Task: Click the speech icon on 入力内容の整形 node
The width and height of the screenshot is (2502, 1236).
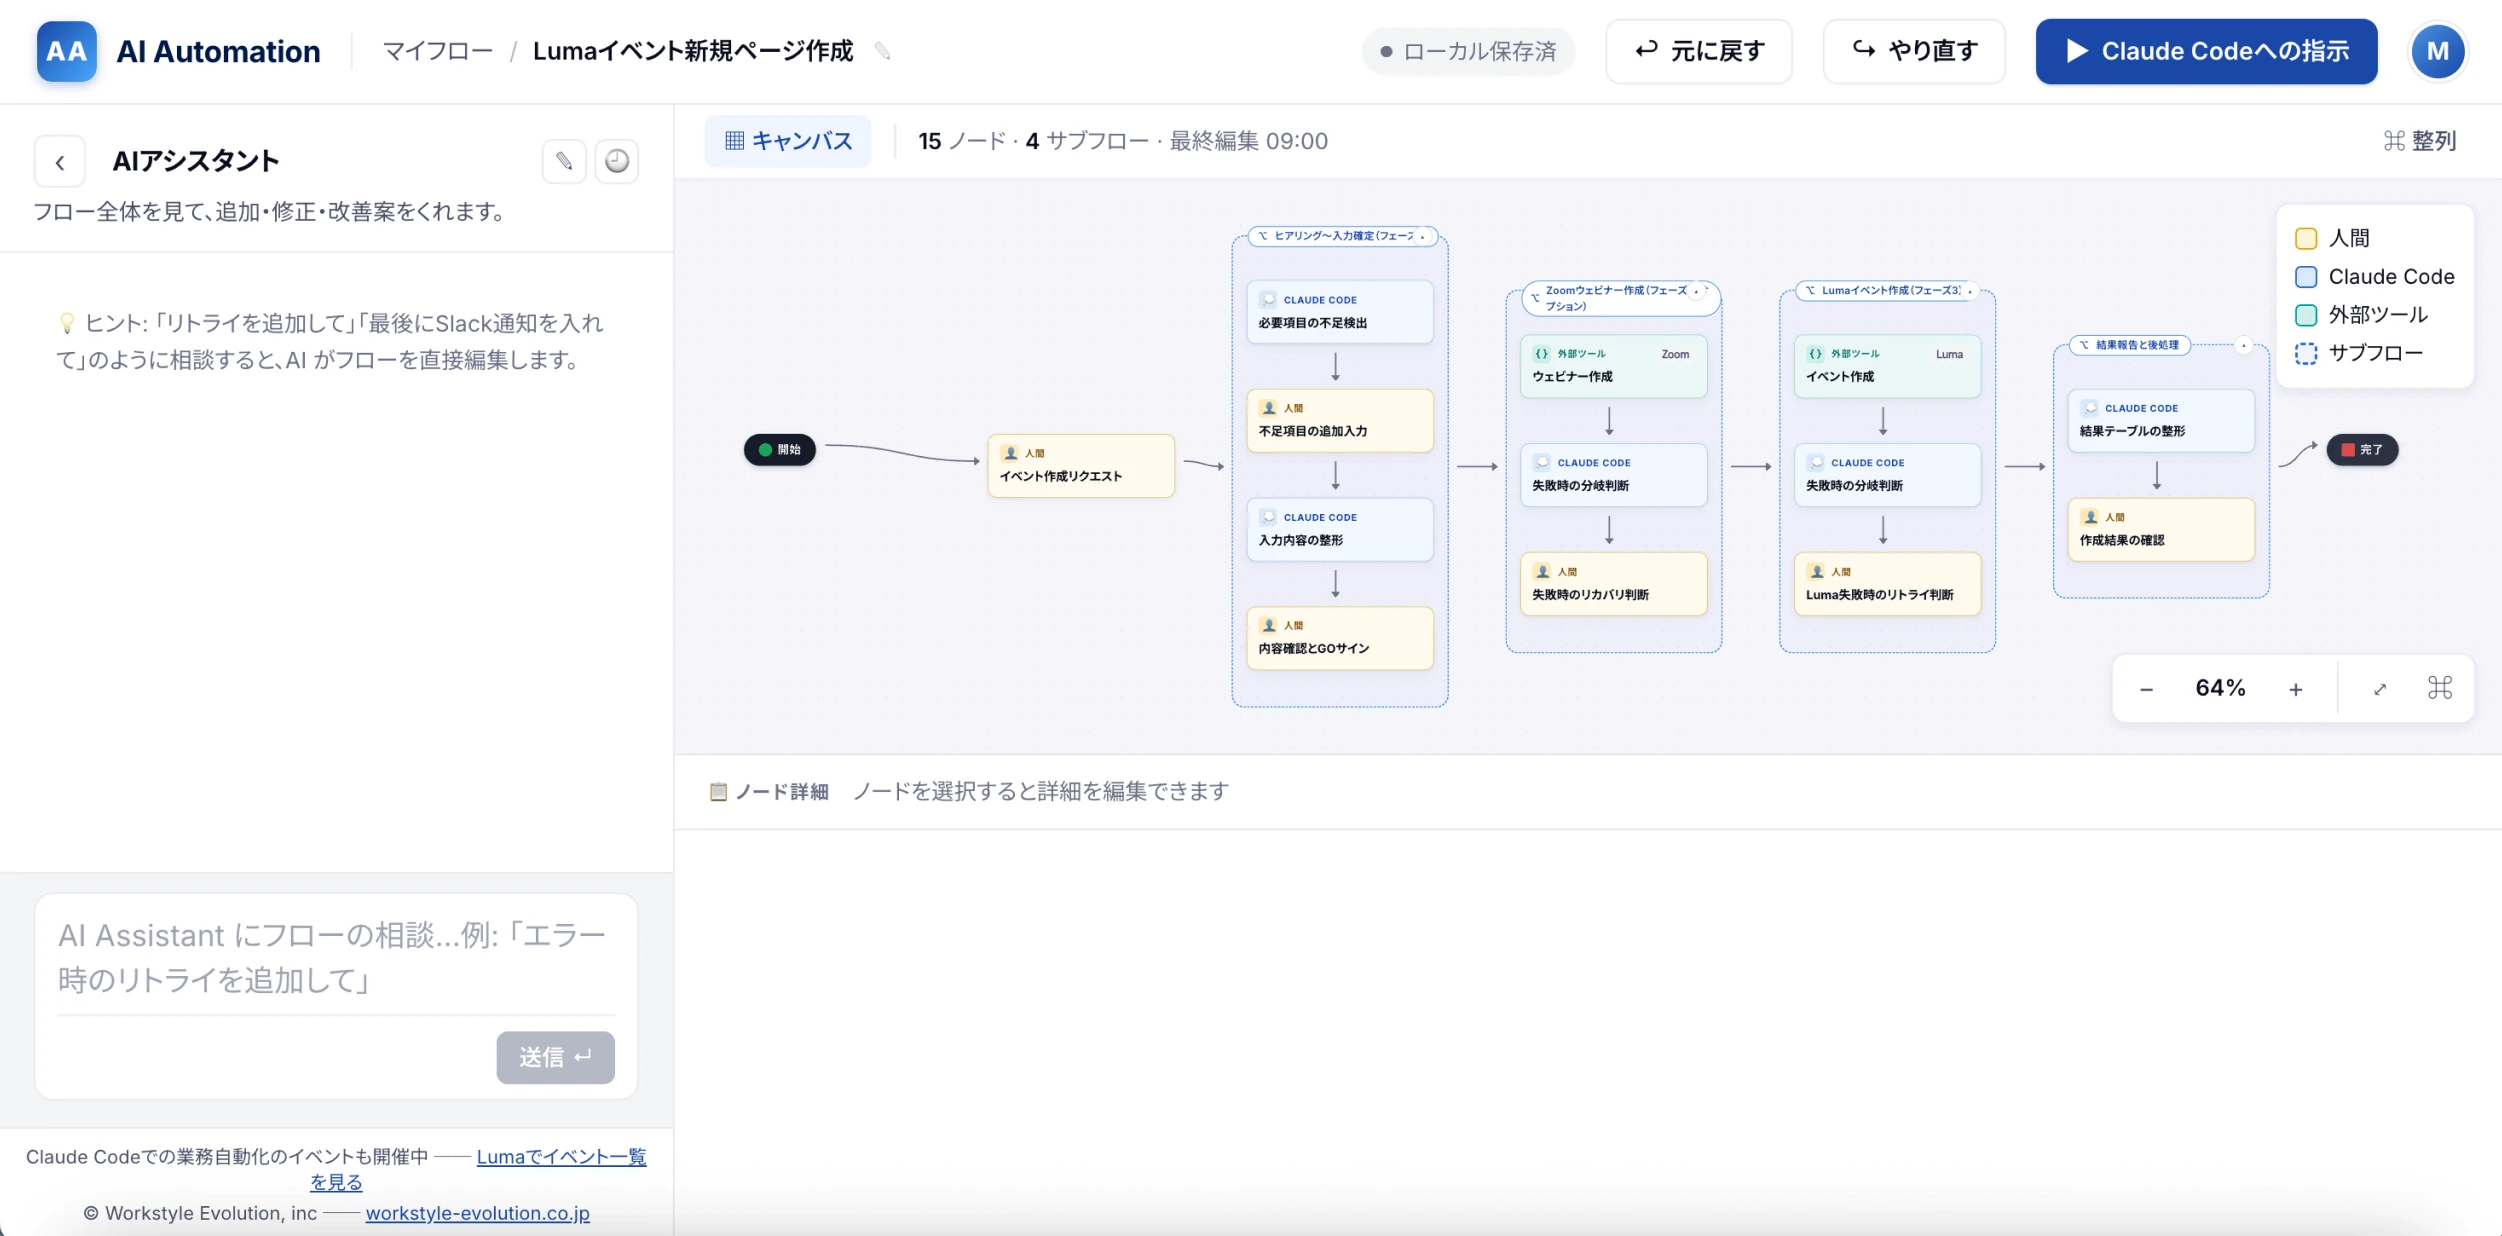Action: tap(1269, 517)
